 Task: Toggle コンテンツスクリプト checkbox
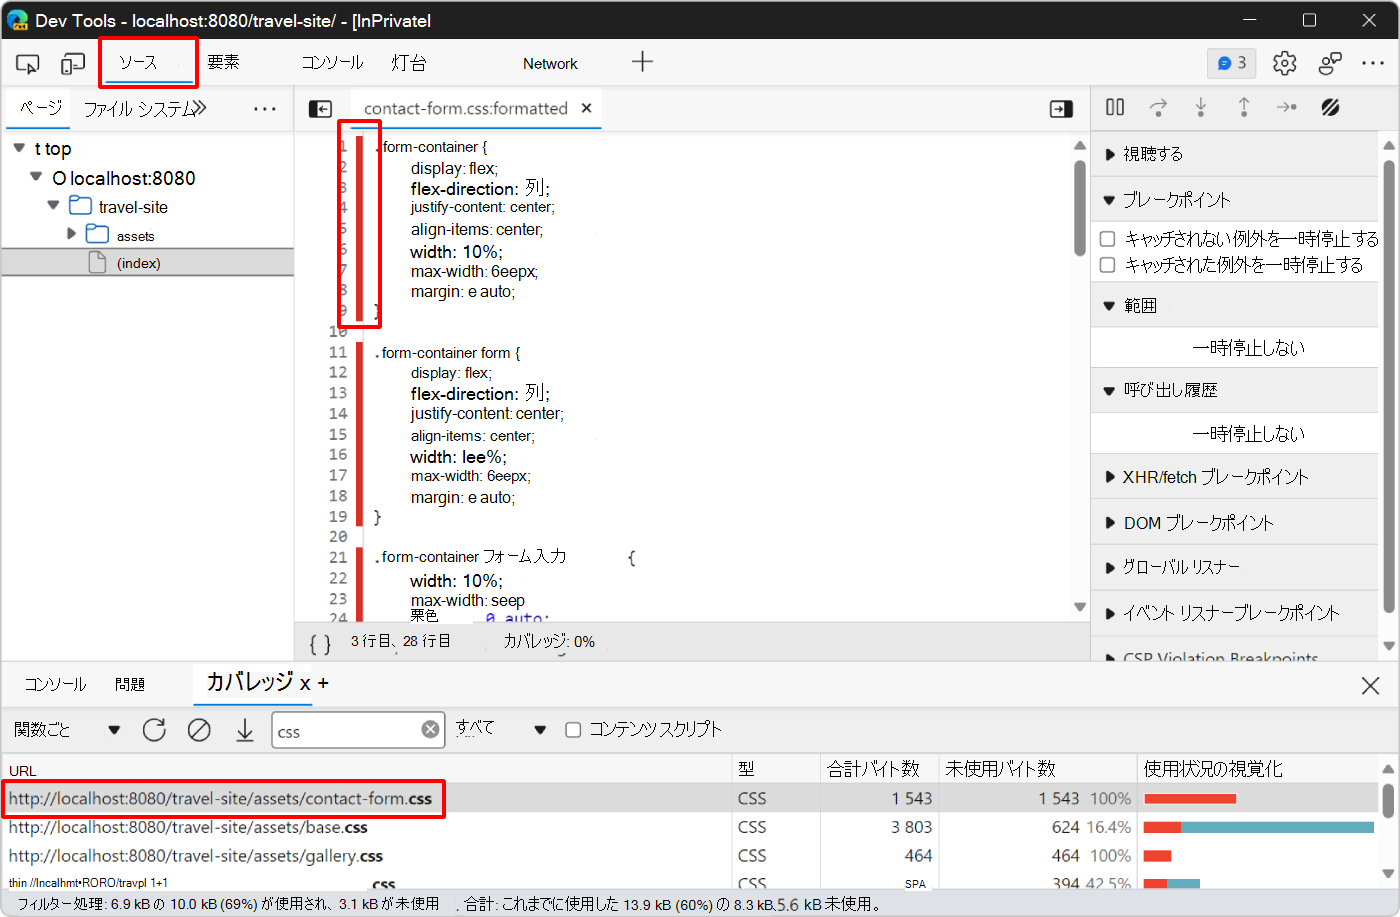[x=573, y=730]
